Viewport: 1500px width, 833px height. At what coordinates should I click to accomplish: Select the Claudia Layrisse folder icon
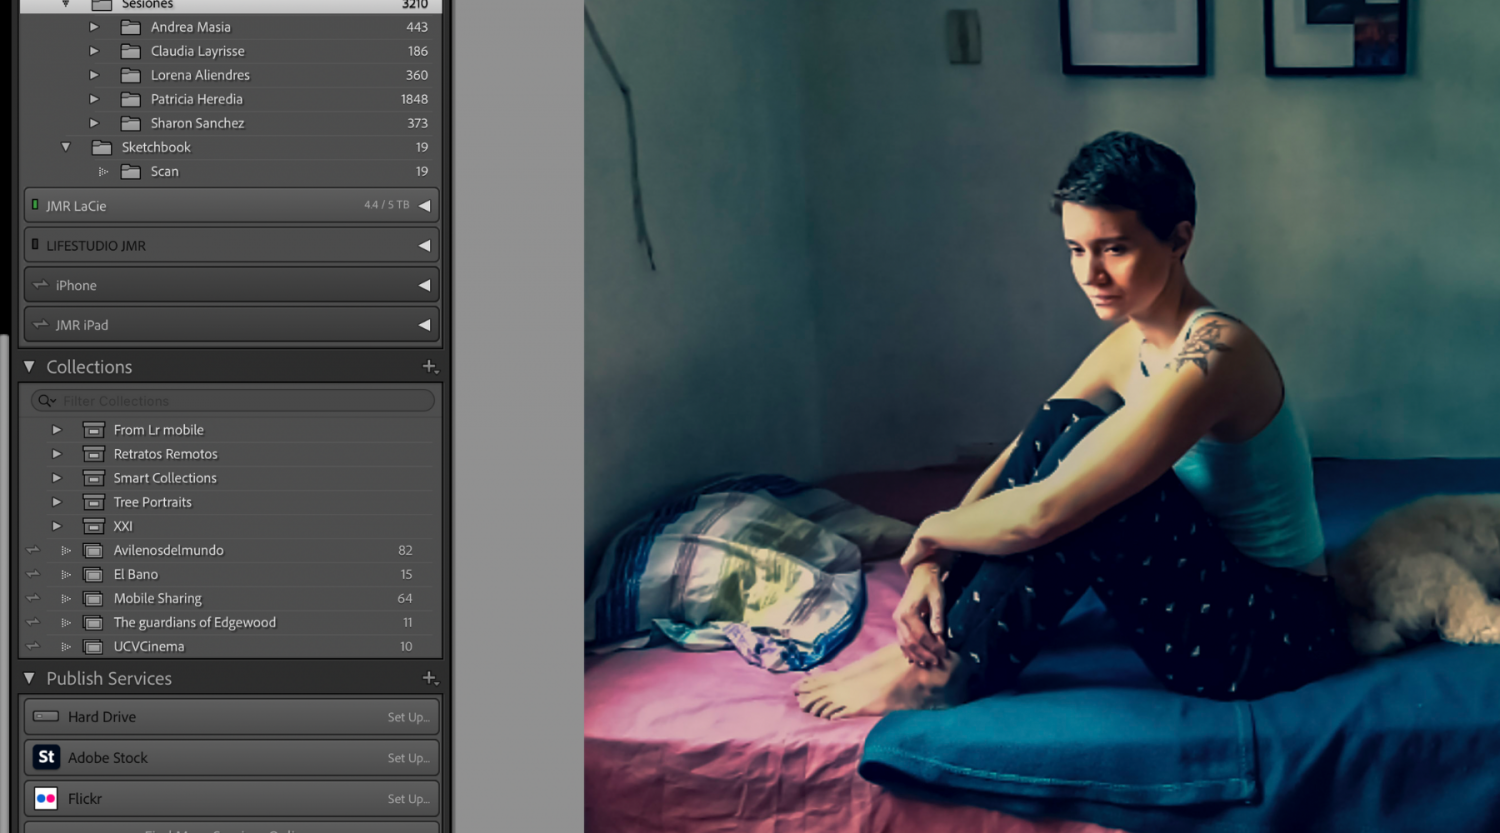[x=131, y=51]
